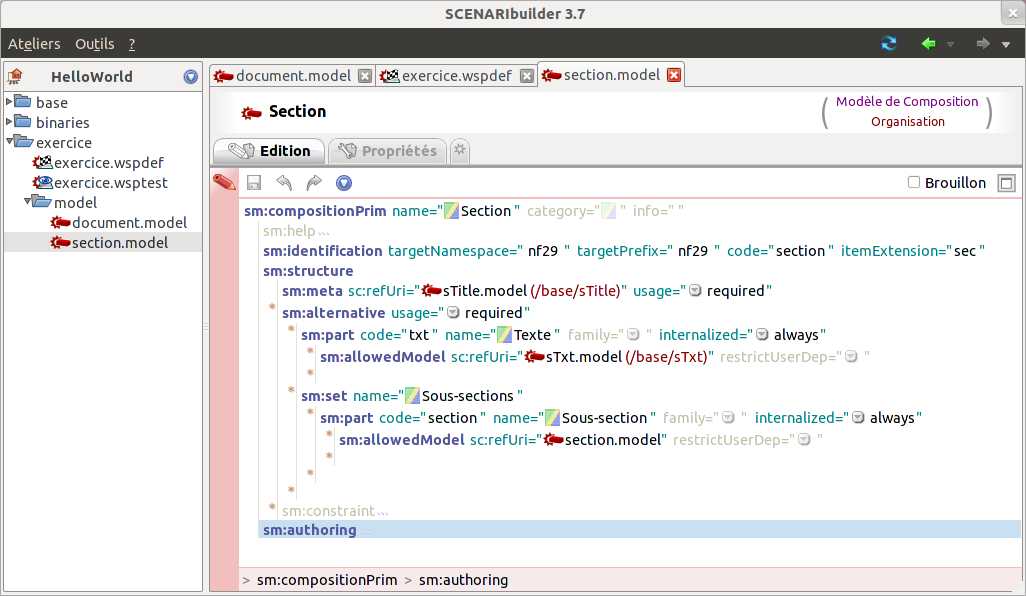The image size is (1026, 596).
Task: Open the Ateliers menu
Action: pyautogui.click(x=34, y=44)
